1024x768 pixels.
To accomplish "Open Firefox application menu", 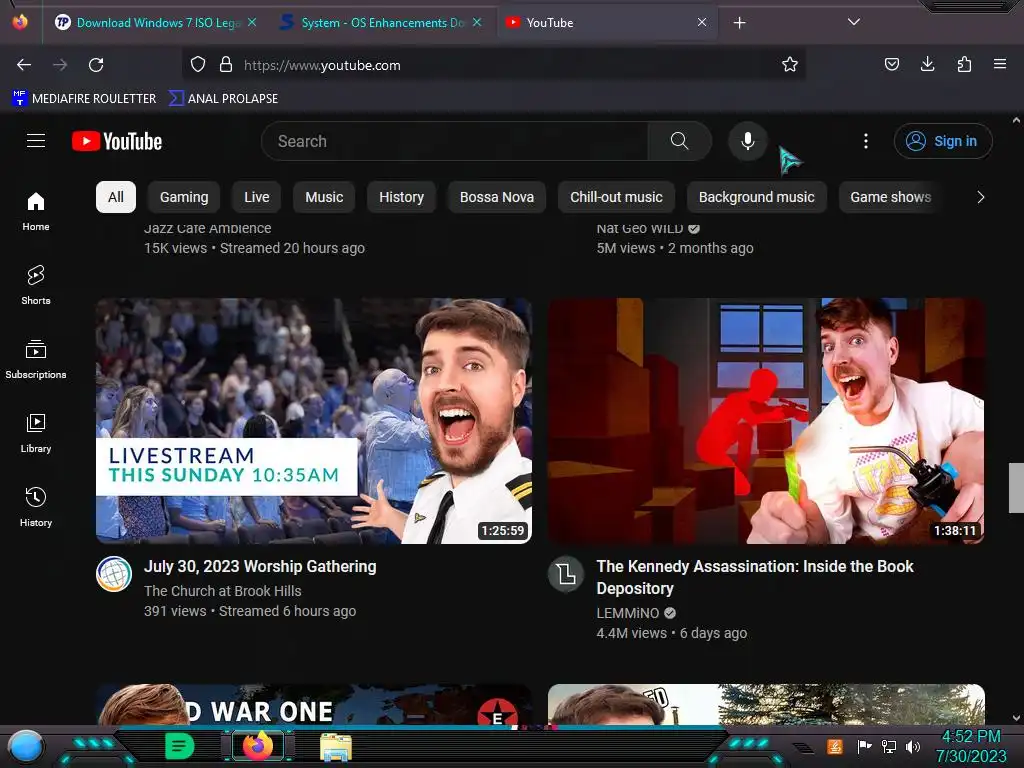I will tap(1000, 64).
